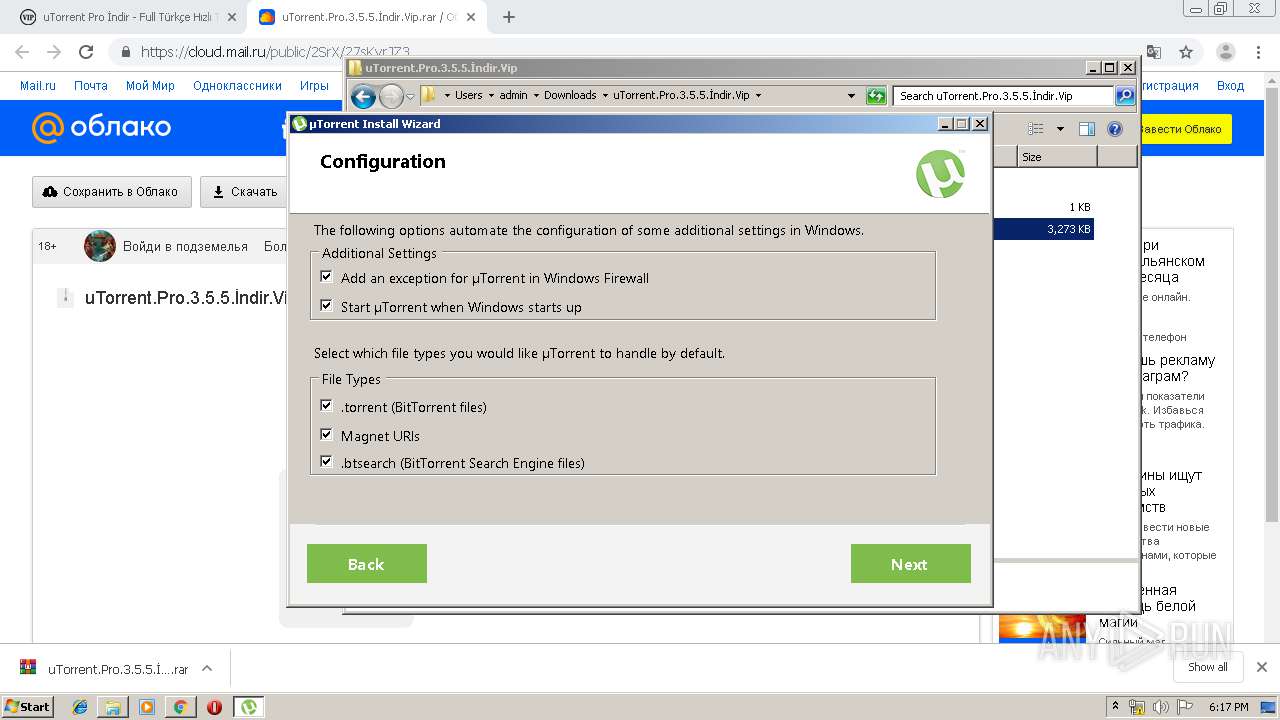
Task: Open Chrome profile avatar icon
Action: (1225, 52)
